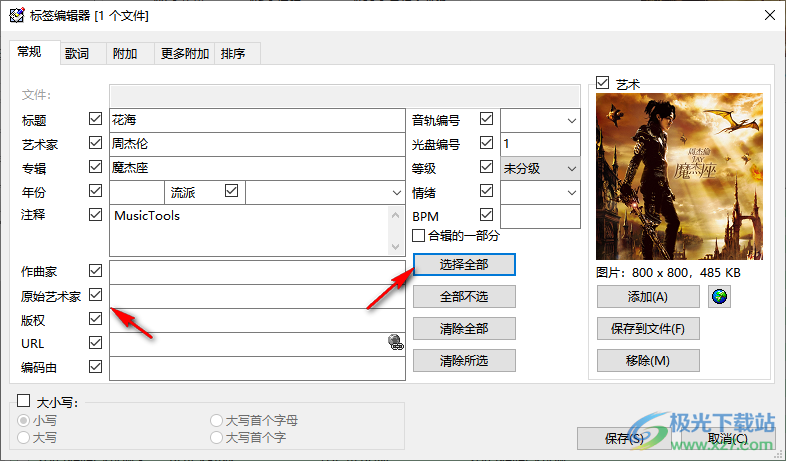Viewport: 786px width, 461px height.
Task: Toggle the 版权 checkbox
Action: pyautogui.click(x=95, y=319)
